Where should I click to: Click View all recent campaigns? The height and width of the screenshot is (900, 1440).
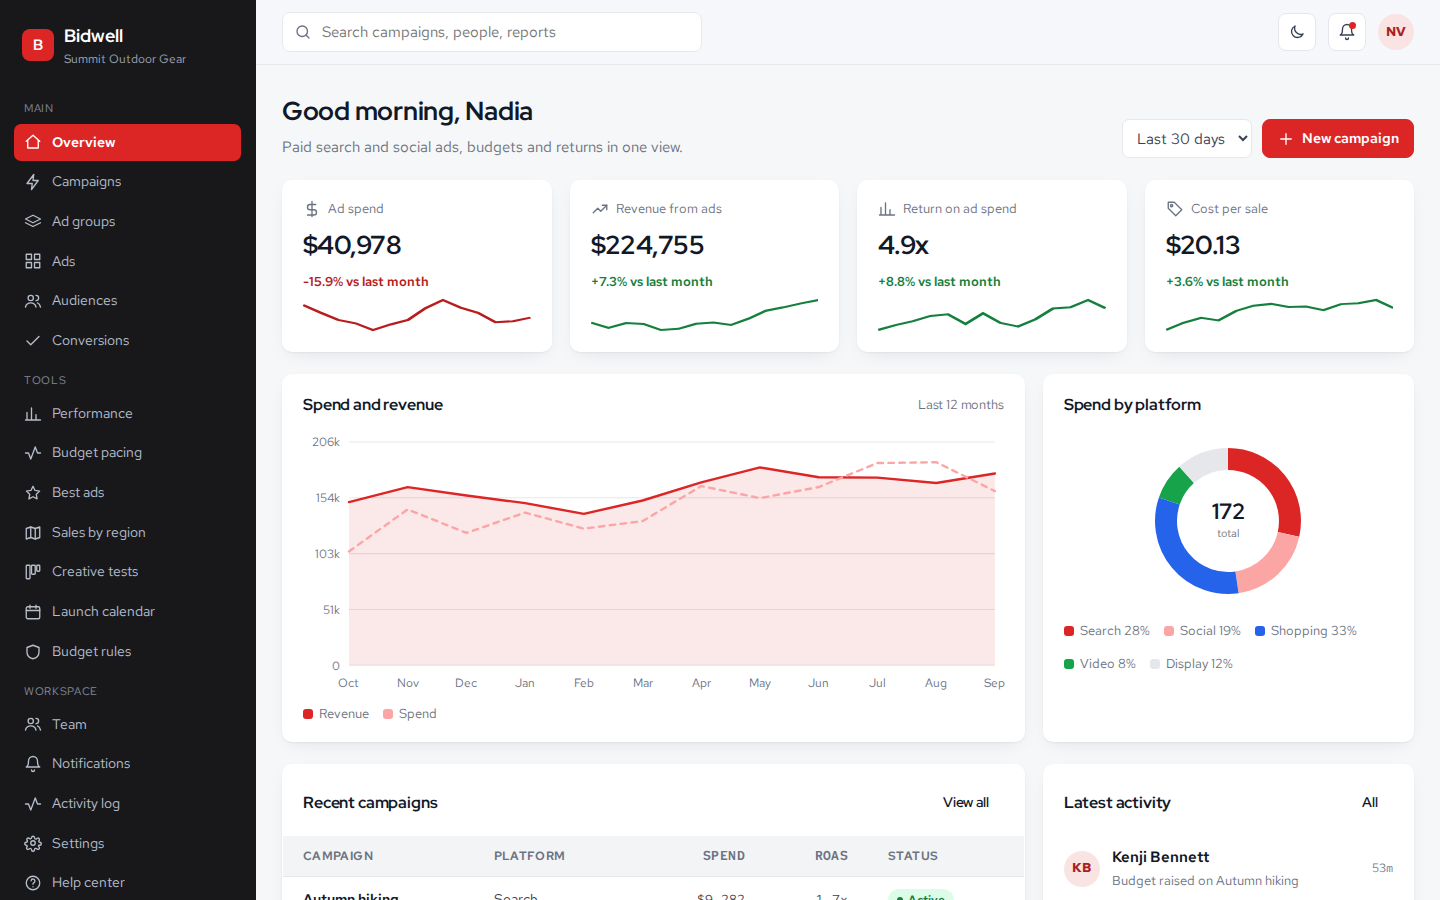966,803
